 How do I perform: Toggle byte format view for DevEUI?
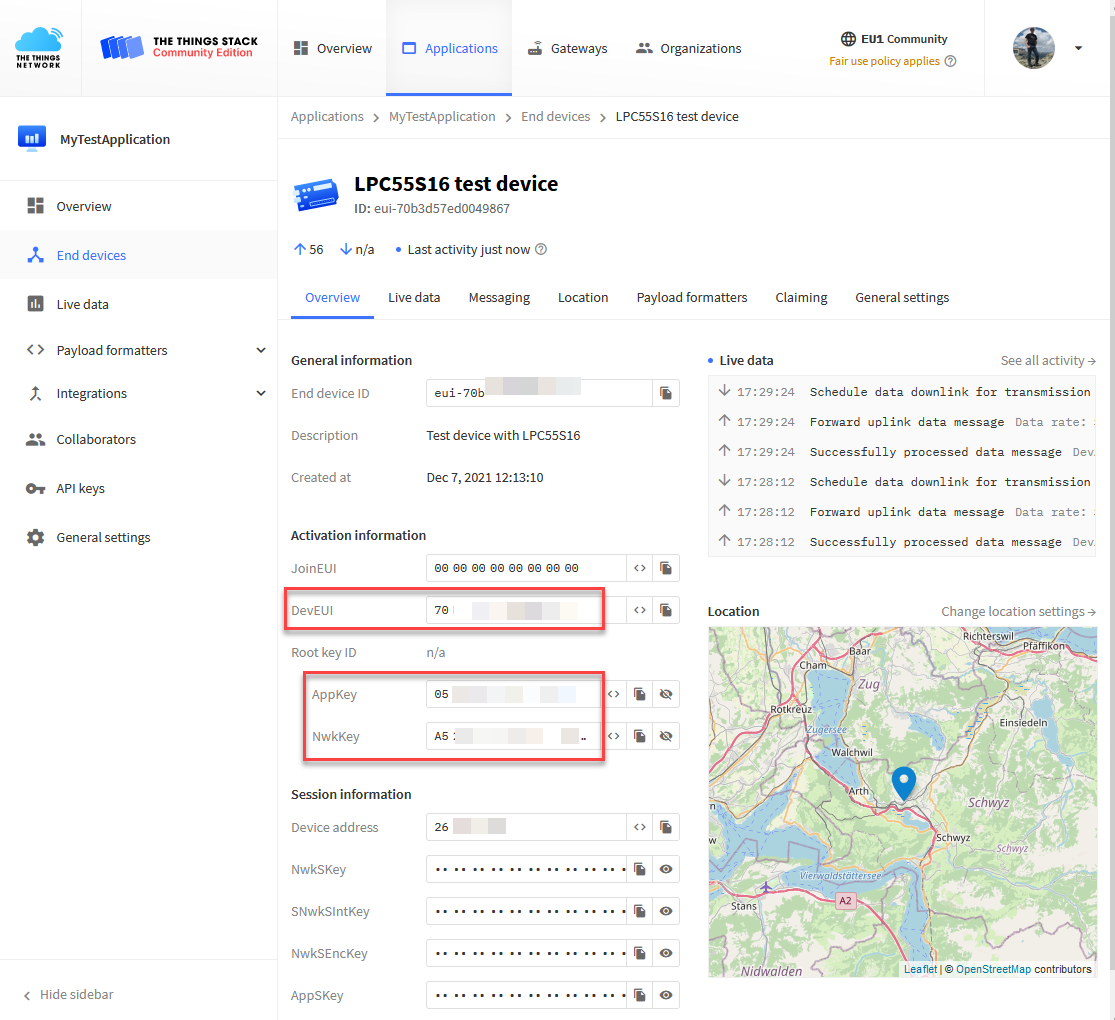[x=640, y=610]
